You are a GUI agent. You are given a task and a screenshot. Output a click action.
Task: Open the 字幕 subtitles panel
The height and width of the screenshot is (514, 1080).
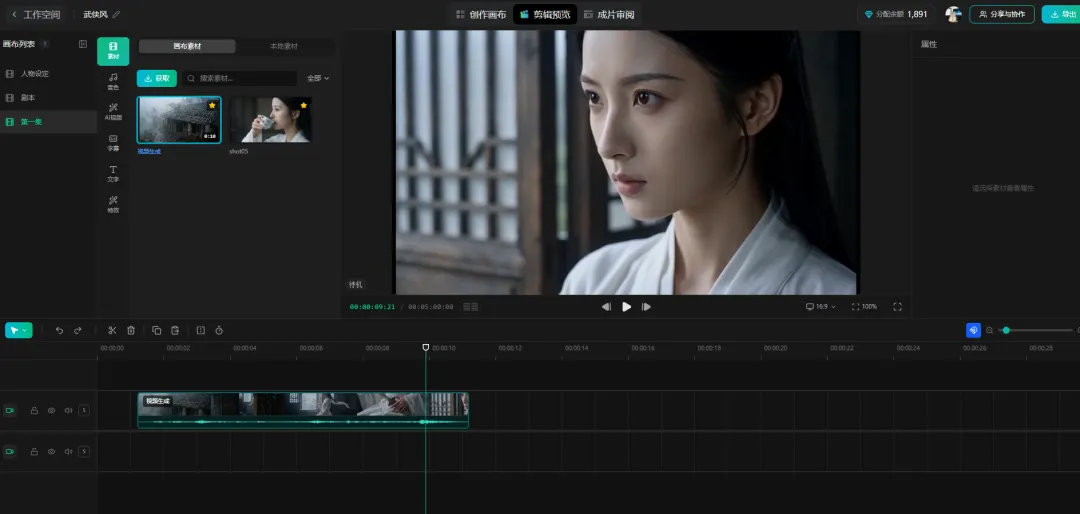[x=113, y=143]
